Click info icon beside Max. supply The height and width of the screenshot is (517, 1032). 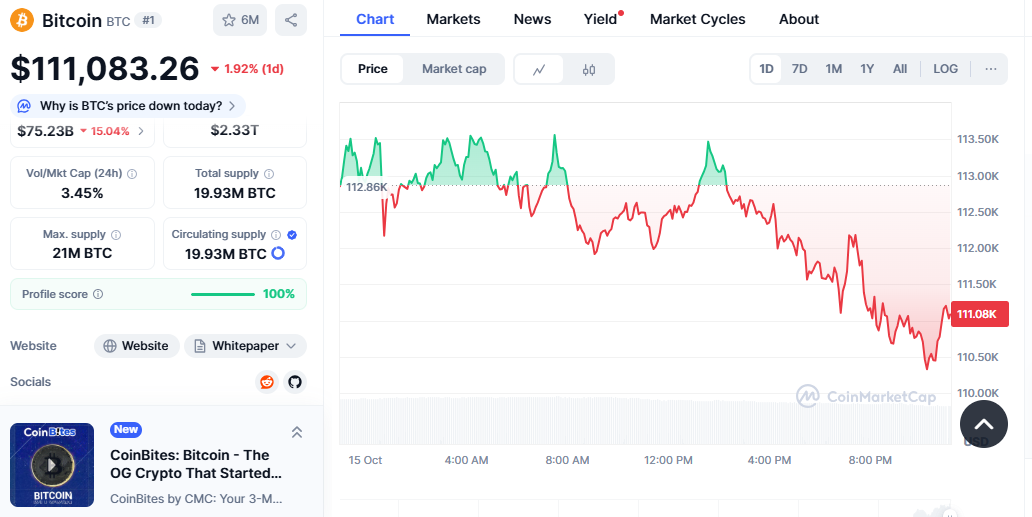tap(116, 235)
